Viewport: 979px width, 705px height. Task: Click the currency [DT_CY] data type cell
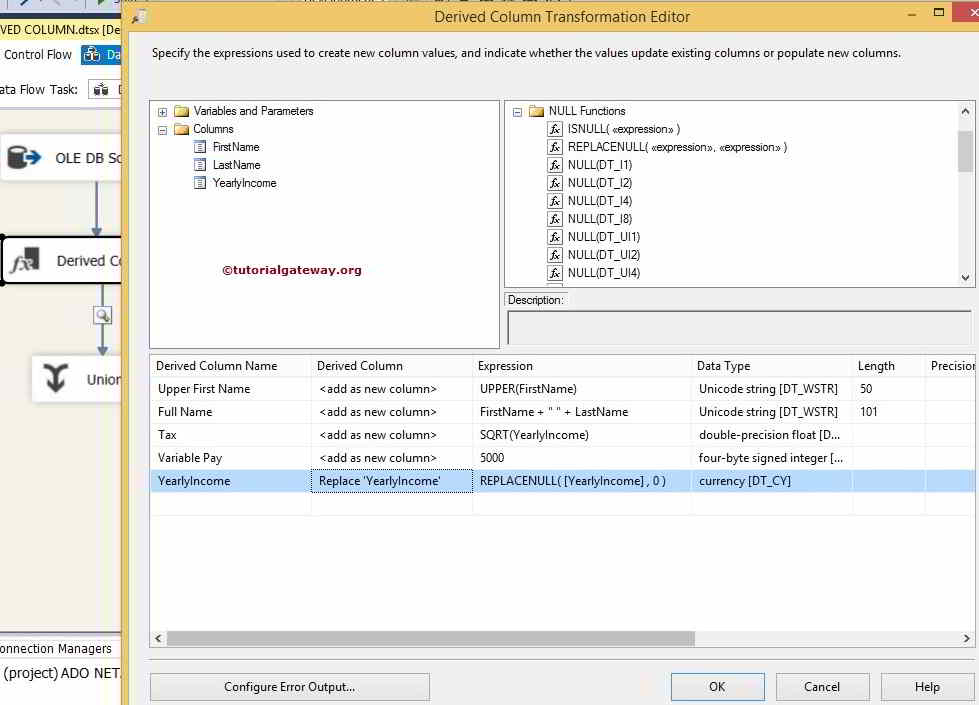[x=772, y=481]
